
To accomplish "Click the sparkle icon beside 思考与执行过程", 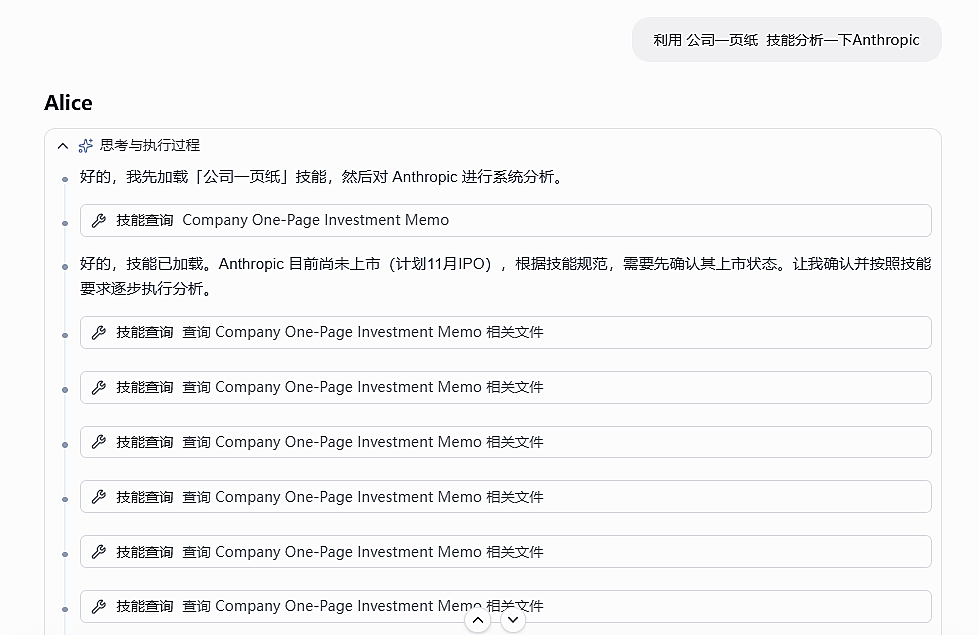I will click(85, 145).
